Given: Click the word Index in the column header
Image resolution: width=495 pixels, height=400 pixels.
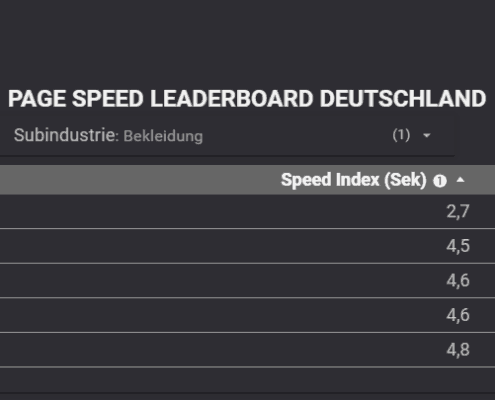Looking at the screenshot, I should pyautogui.click(x=357, y=180).
